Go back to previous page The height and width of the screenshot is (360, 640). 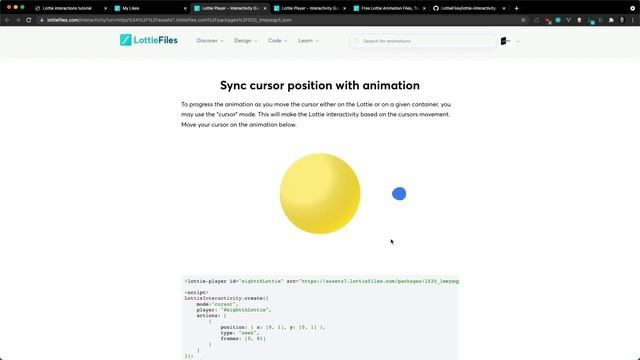[7, 20]
